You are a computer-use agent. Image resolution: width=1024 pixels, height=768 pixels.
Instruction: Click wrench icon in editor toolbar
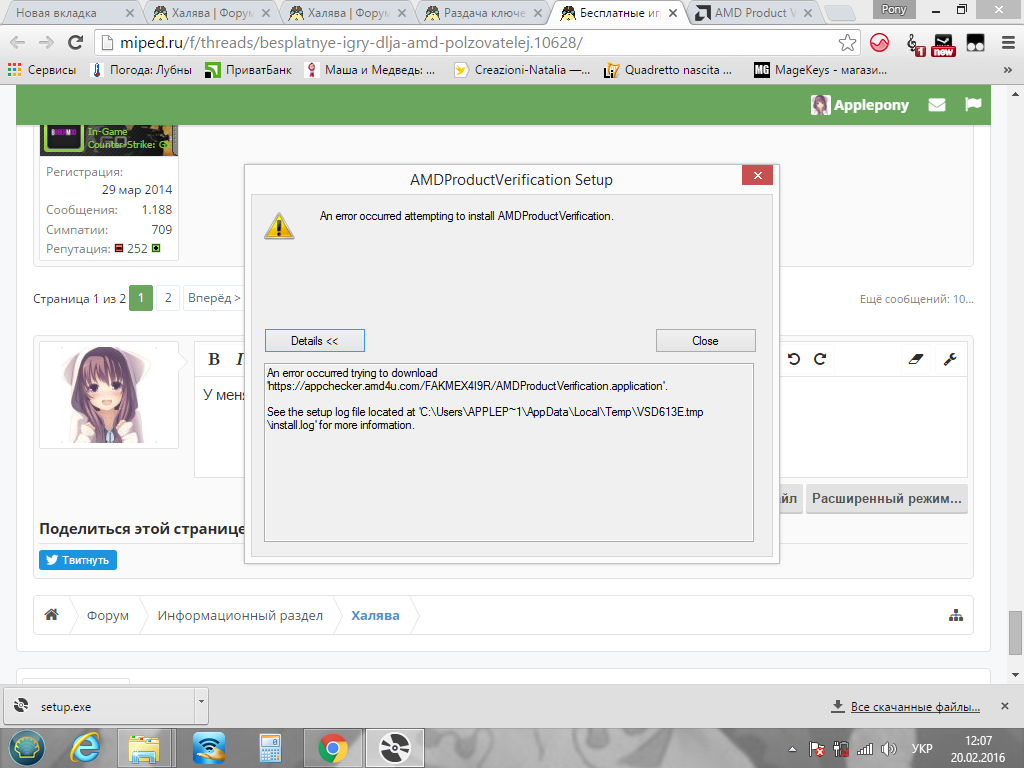coord(950,359)
